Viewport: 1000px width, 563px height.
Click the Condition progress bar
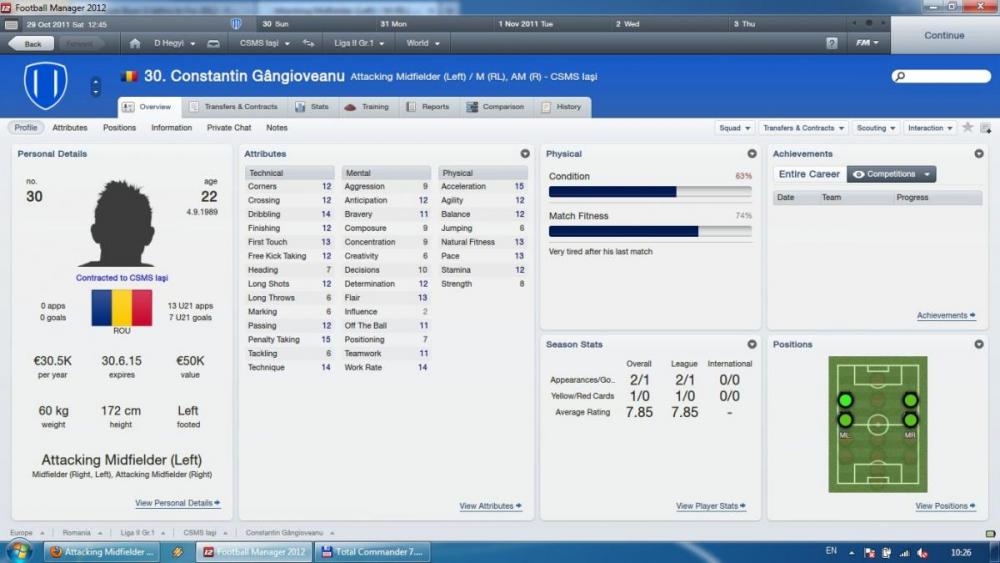[x=650, y=192]
